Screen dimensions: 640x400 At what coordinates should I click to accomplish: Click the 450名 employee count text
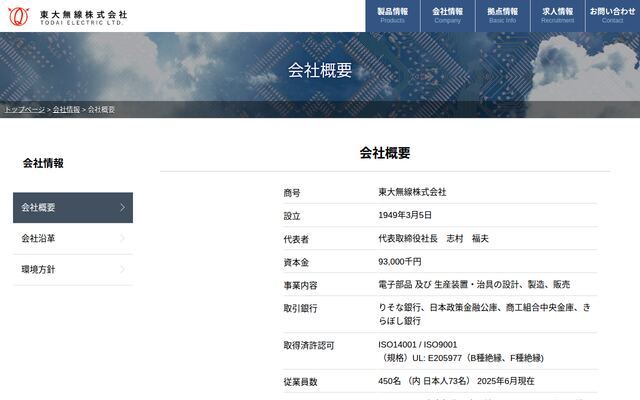[456, 381]
